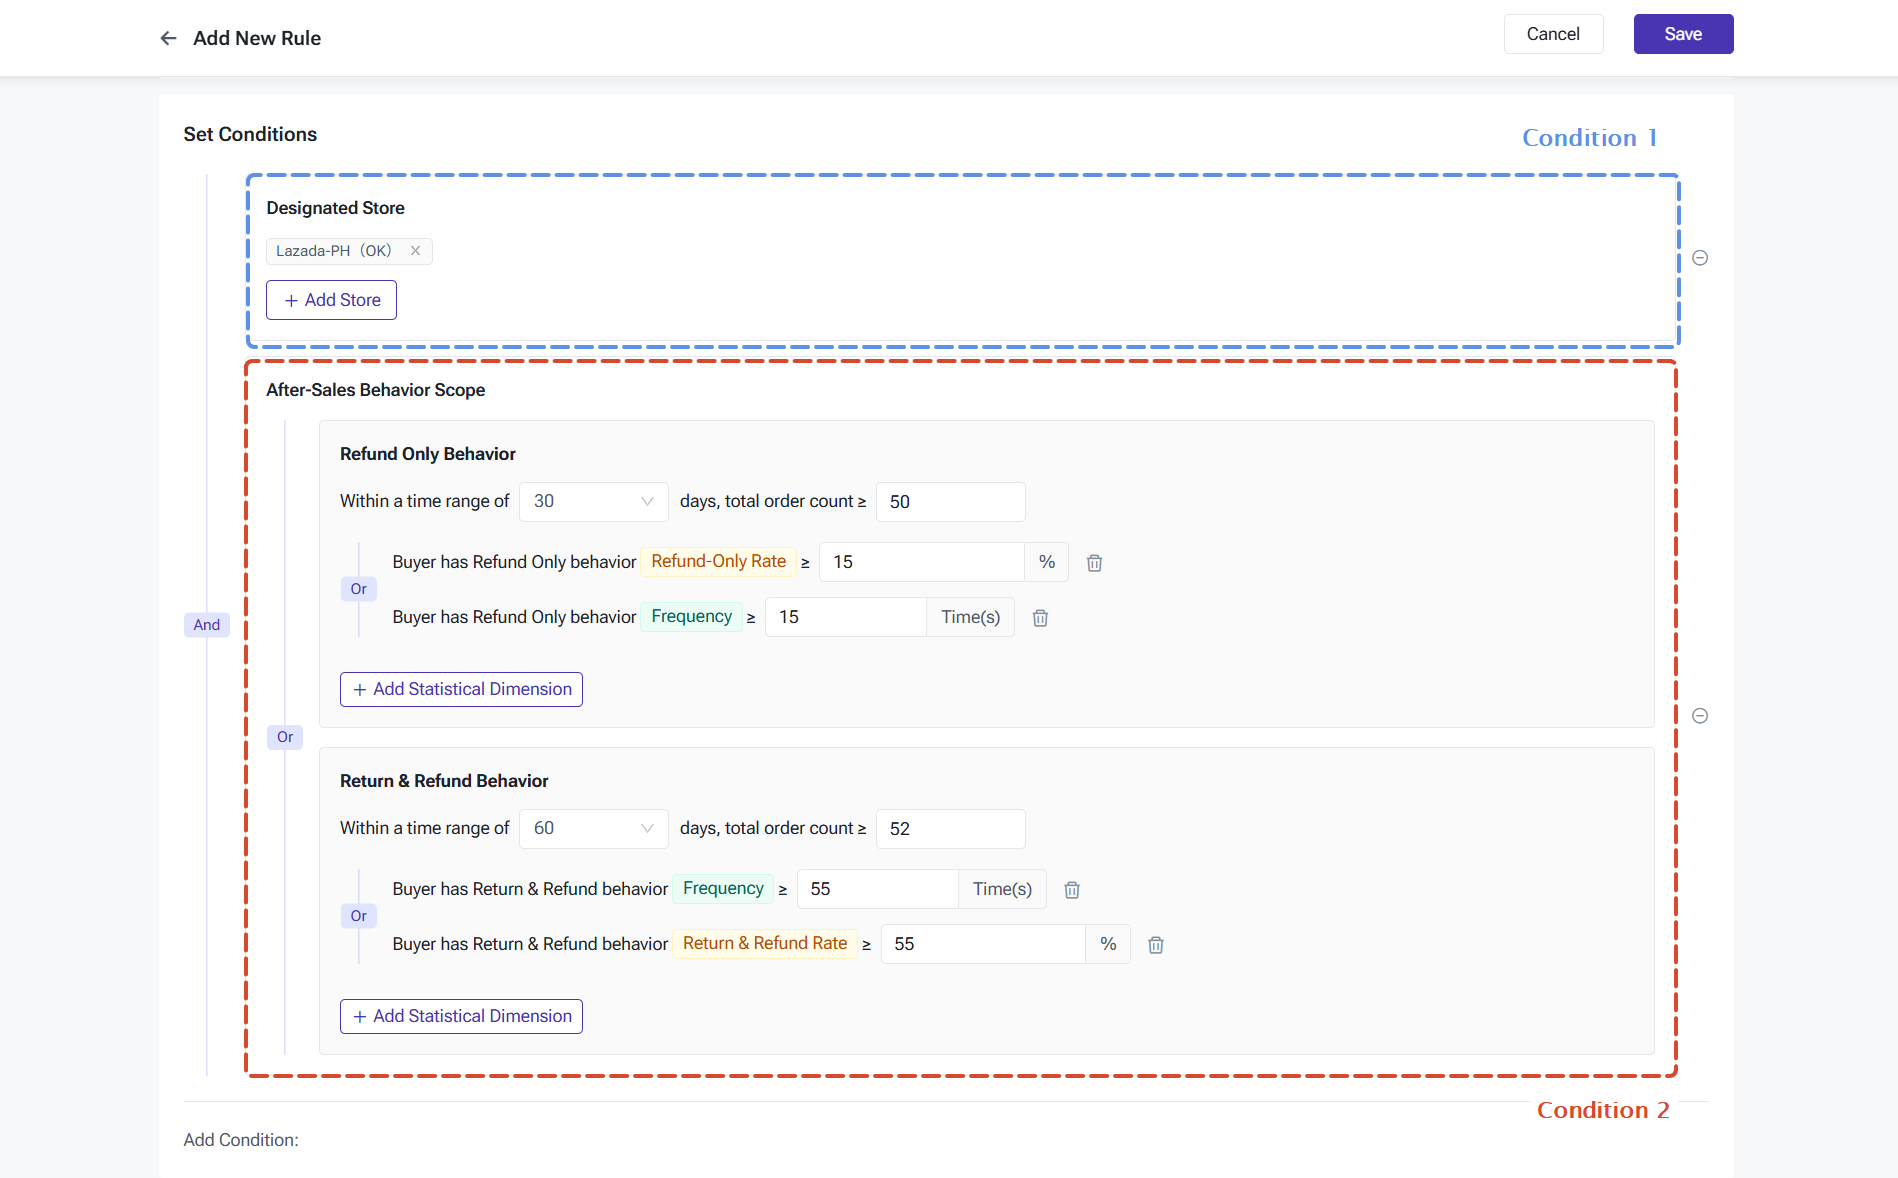Delete the Refund Only Frequency row
Image resolution: width=1898 pixels, height=1178 pixels.
pyautogui.click(x=1040, y=618)
